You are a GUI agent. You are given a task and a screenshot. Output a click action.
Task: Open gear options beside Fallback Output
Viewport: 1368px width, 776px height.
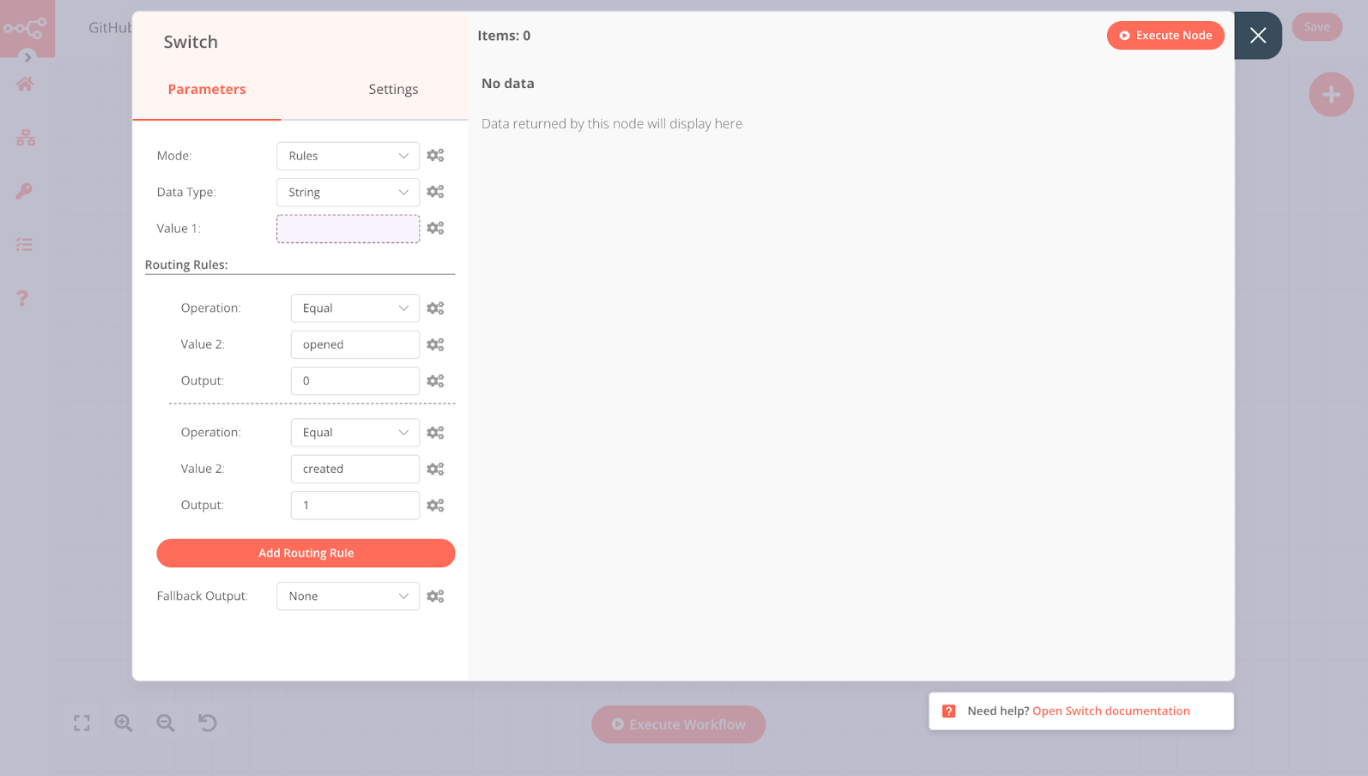pos(435,595)
